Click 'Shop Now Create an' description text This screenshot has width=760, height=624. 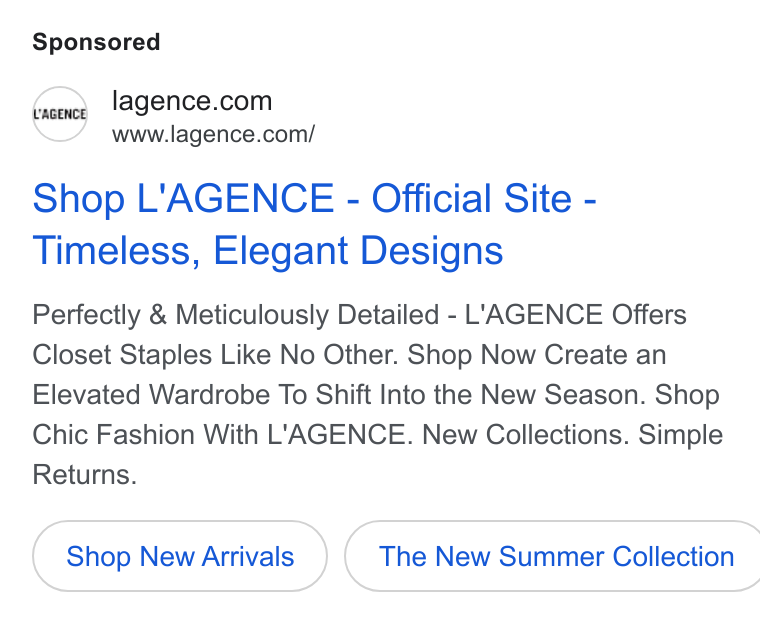(x=537, y=355)
